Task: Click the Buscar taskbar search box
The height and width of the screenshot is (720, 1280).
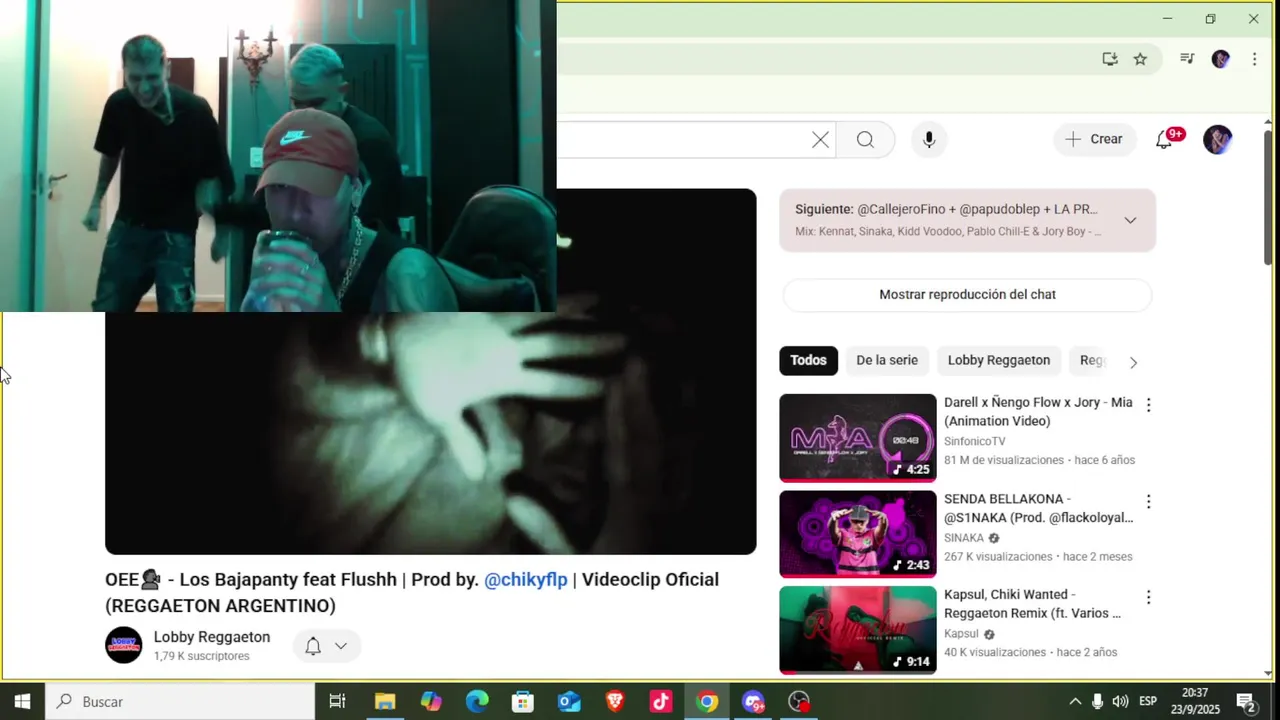Action: [x=180, y=702]
